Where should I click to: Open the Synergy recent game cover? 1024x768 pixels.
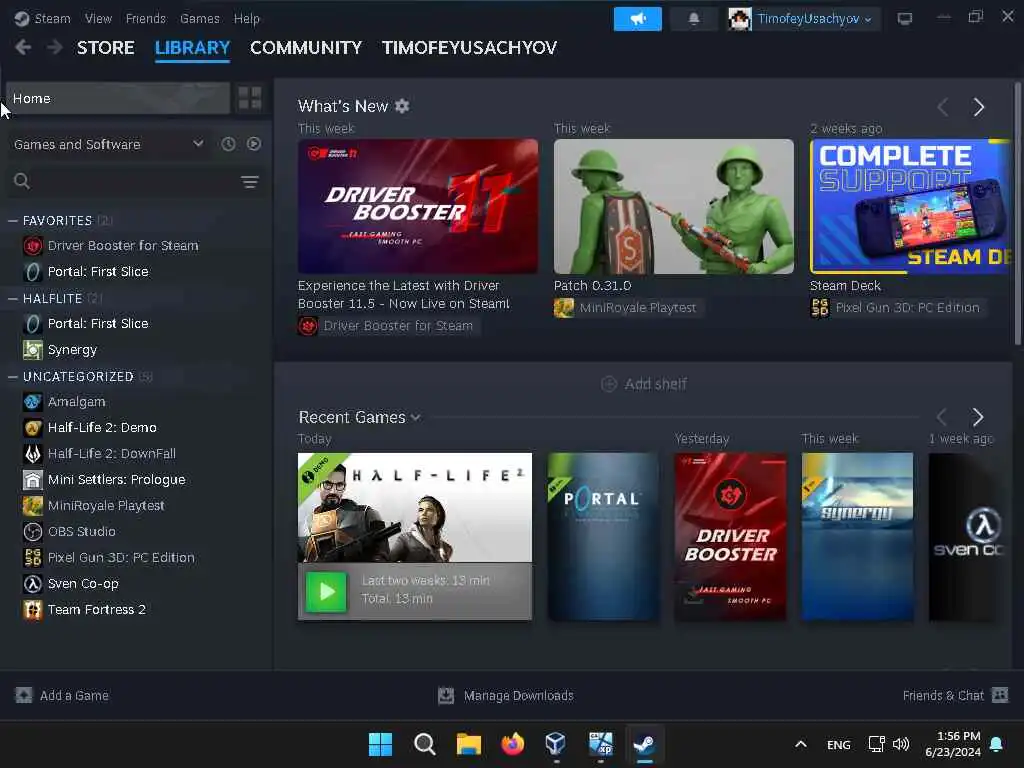click(x=857, y=536)
